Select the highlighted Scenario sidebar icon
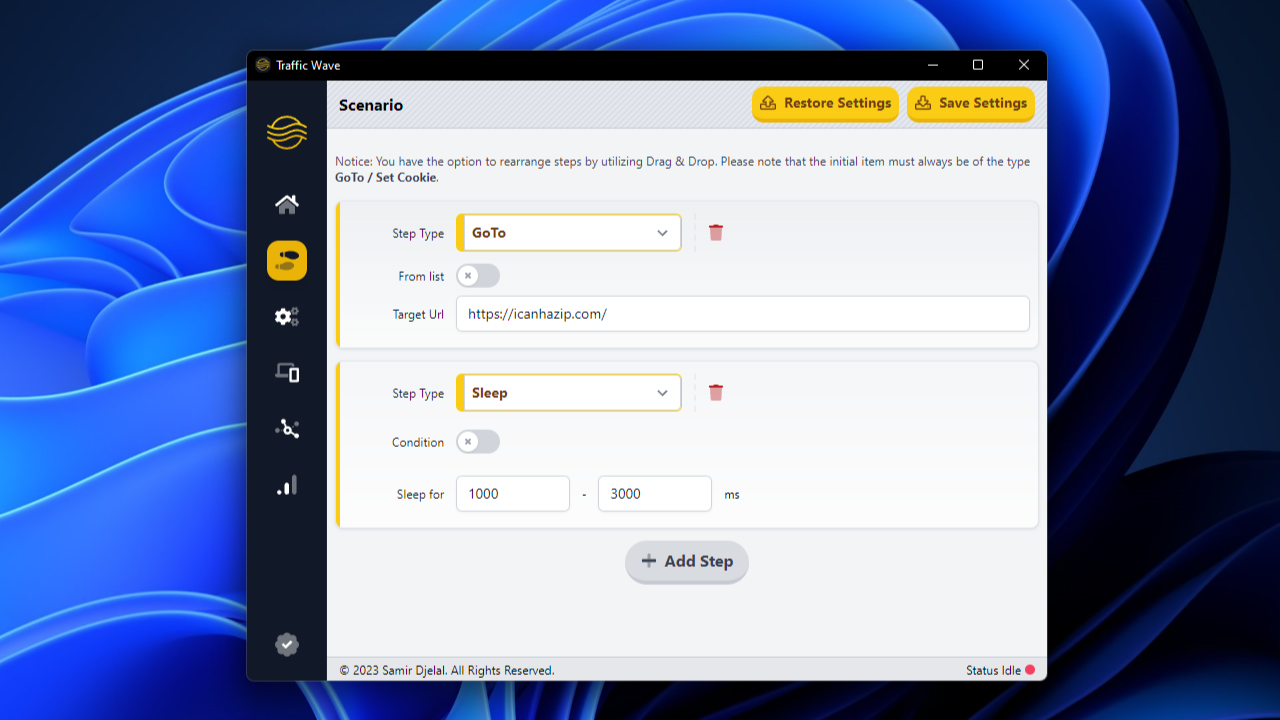The image size is (1280, 720). tap(287, 261)
